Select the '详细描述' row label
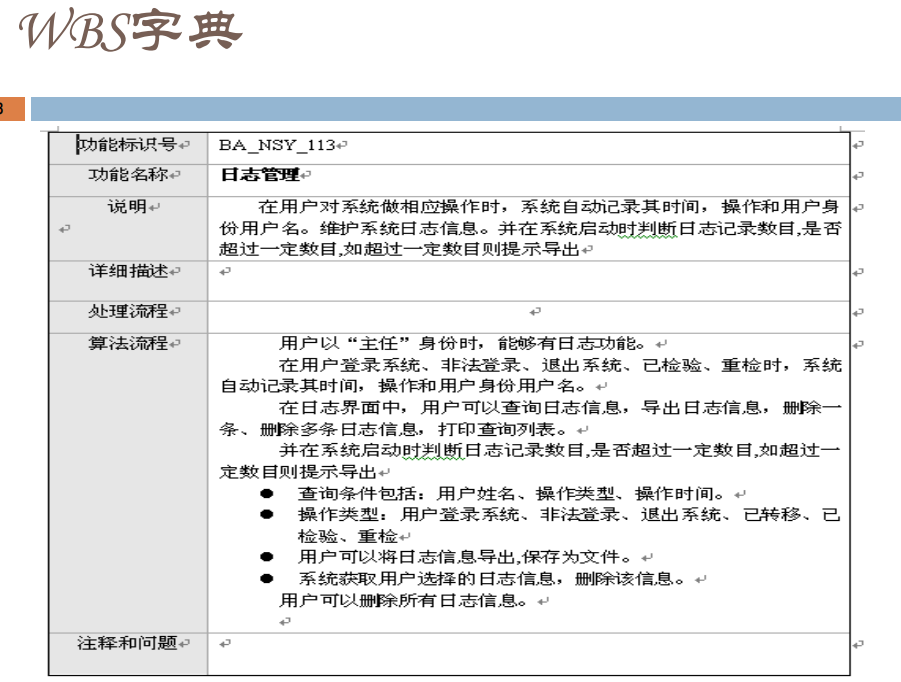Screen dimensions: 901x682 pos(128,271)
